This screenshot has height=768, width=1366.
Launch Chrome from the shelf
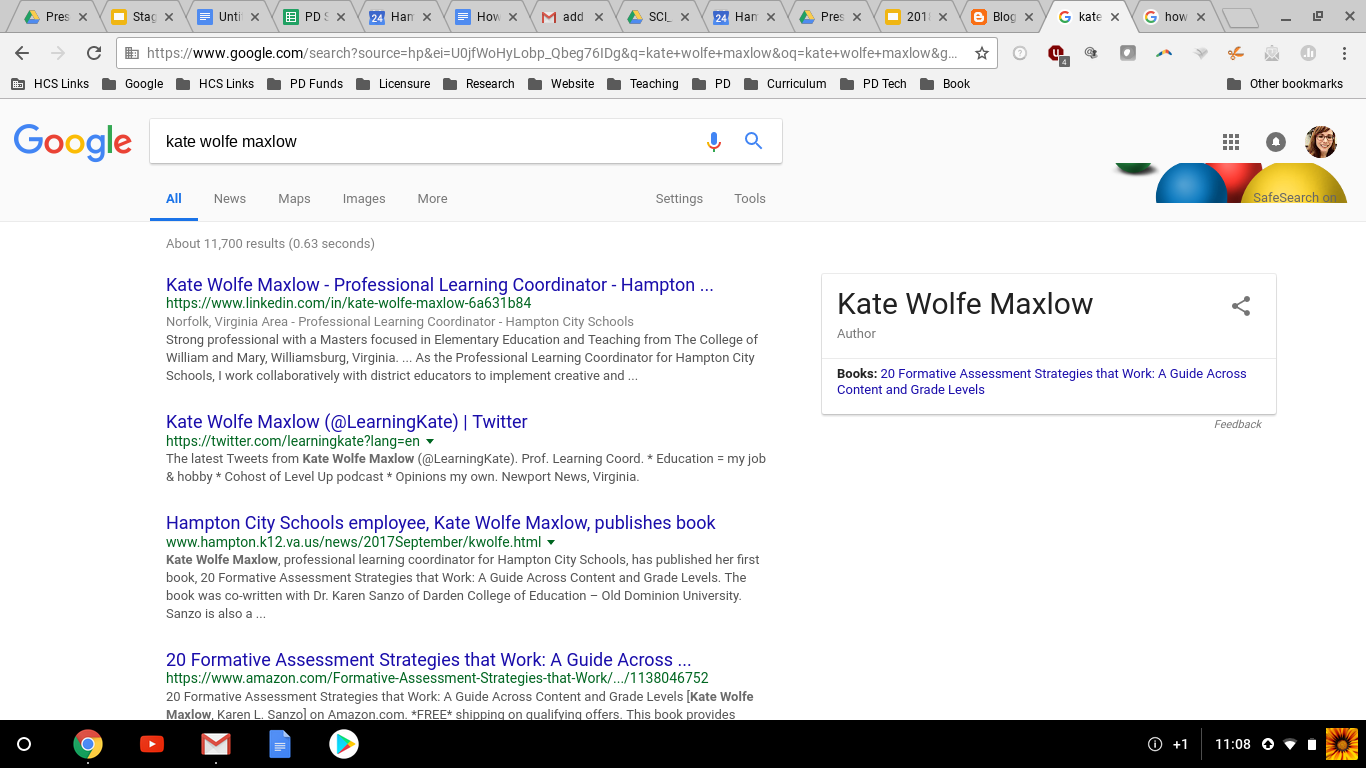click(x=88, y=744)
